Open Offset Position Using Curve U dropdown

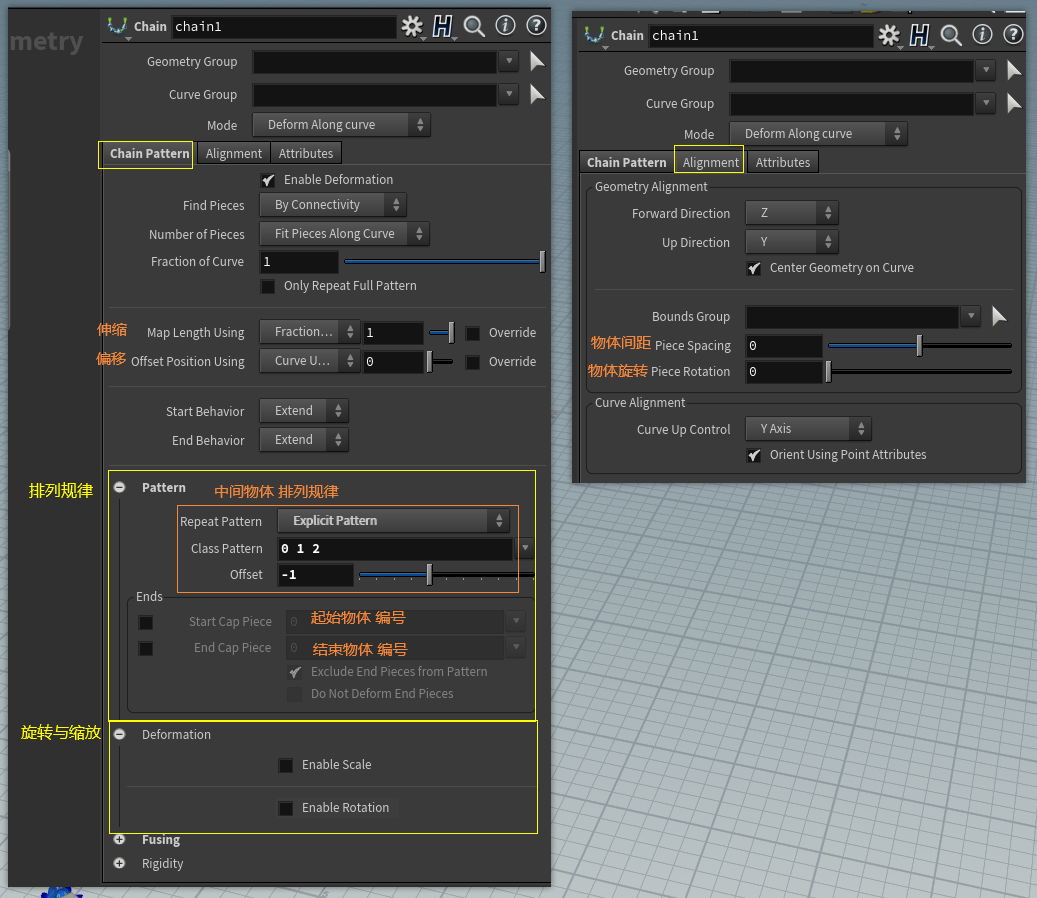(309, 360)
